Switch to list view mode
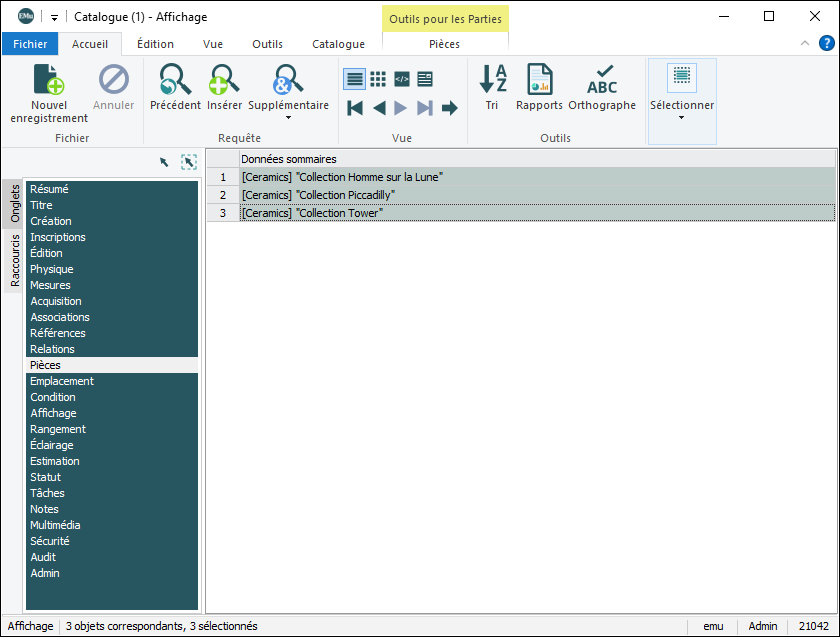The image size is (840, 637). (354, 79)
